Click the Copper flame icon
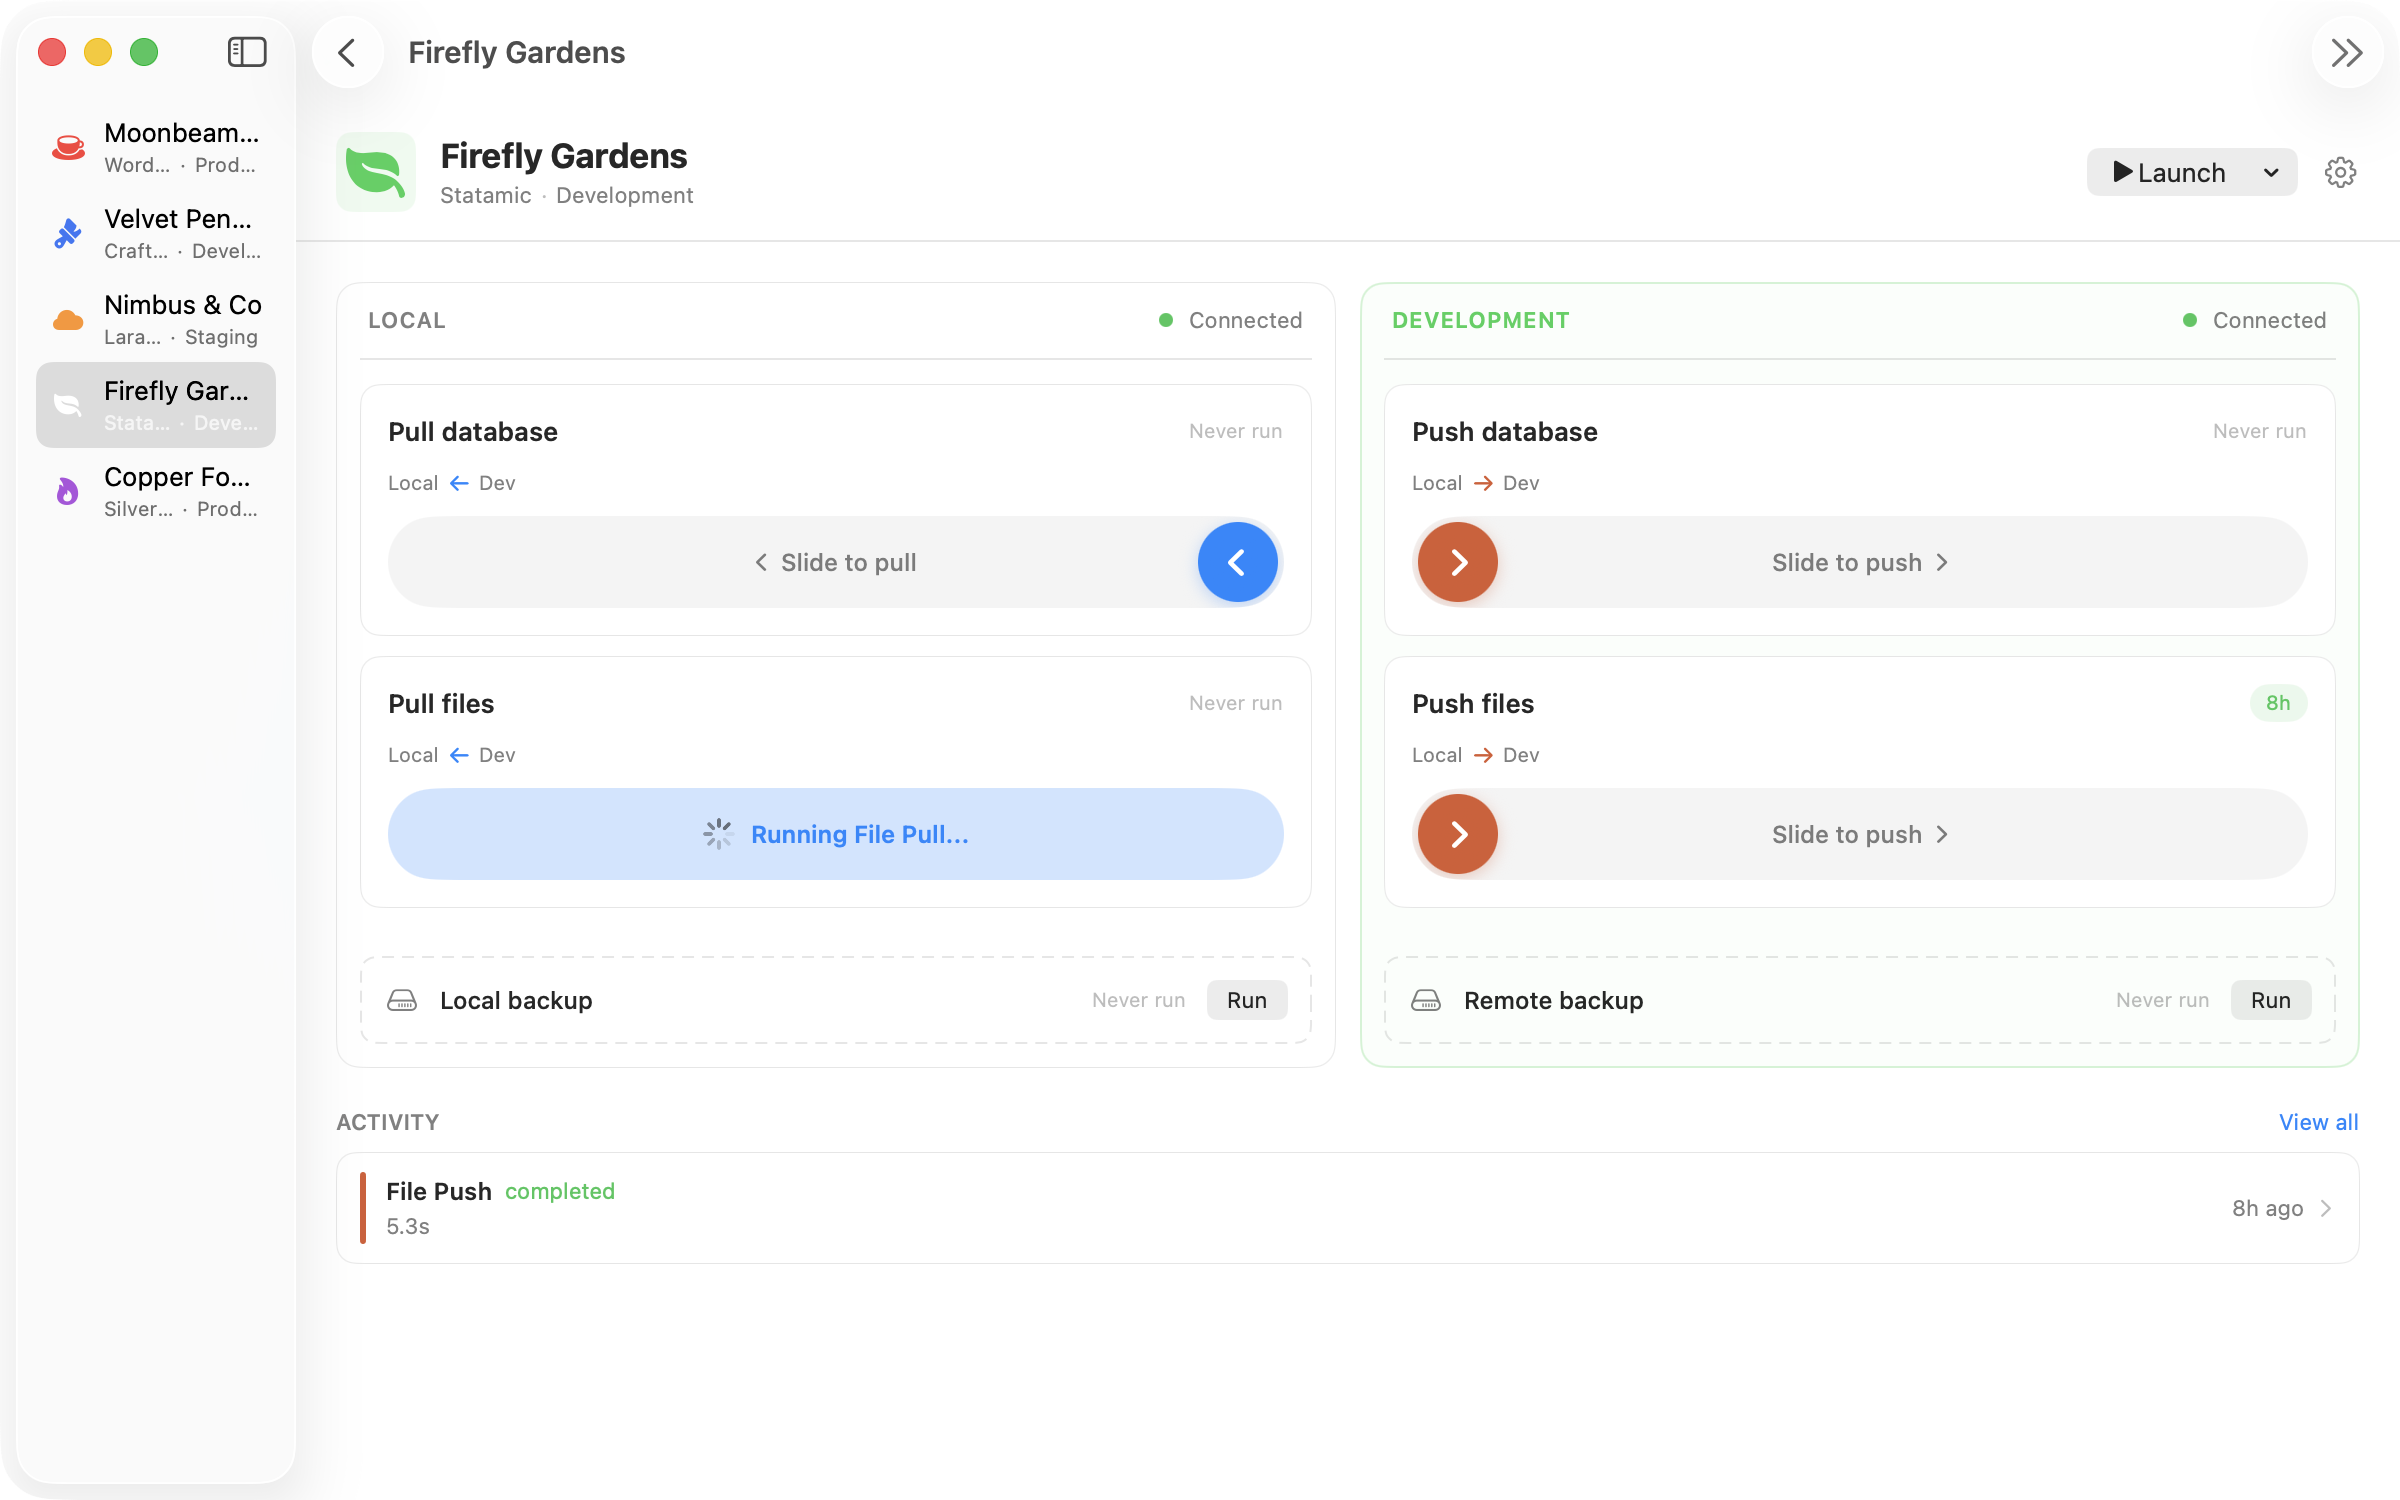Image resolution: width=2400 pixels, height=1500 pixels. (x=67, y=491)
